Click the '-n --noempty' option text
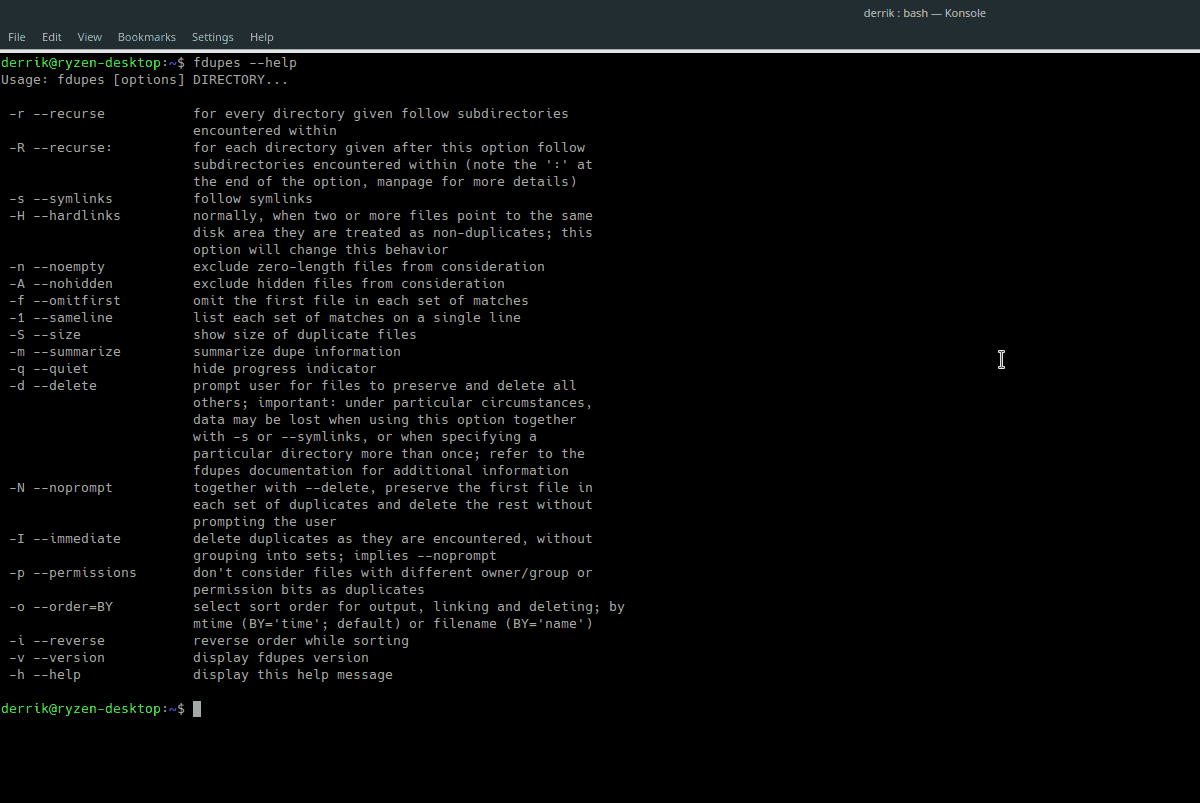 [57, 267]
